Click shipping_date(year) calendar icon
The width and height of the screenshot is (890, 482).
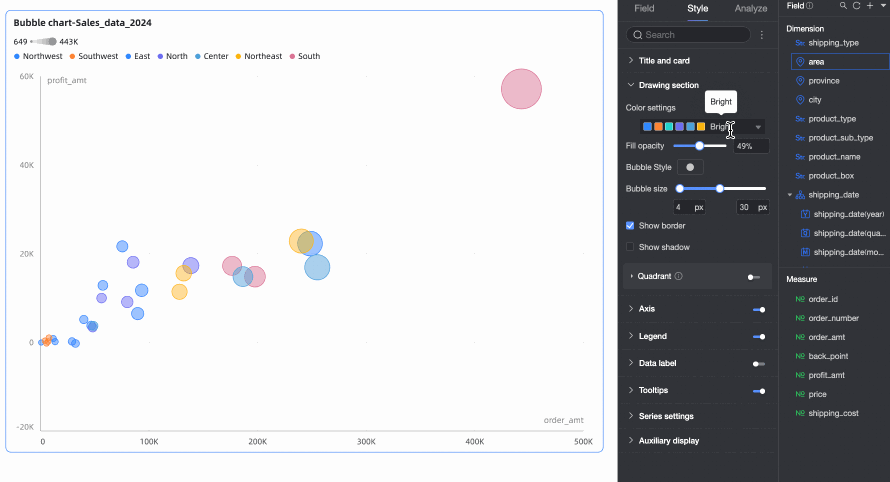[x=805, y=214]
